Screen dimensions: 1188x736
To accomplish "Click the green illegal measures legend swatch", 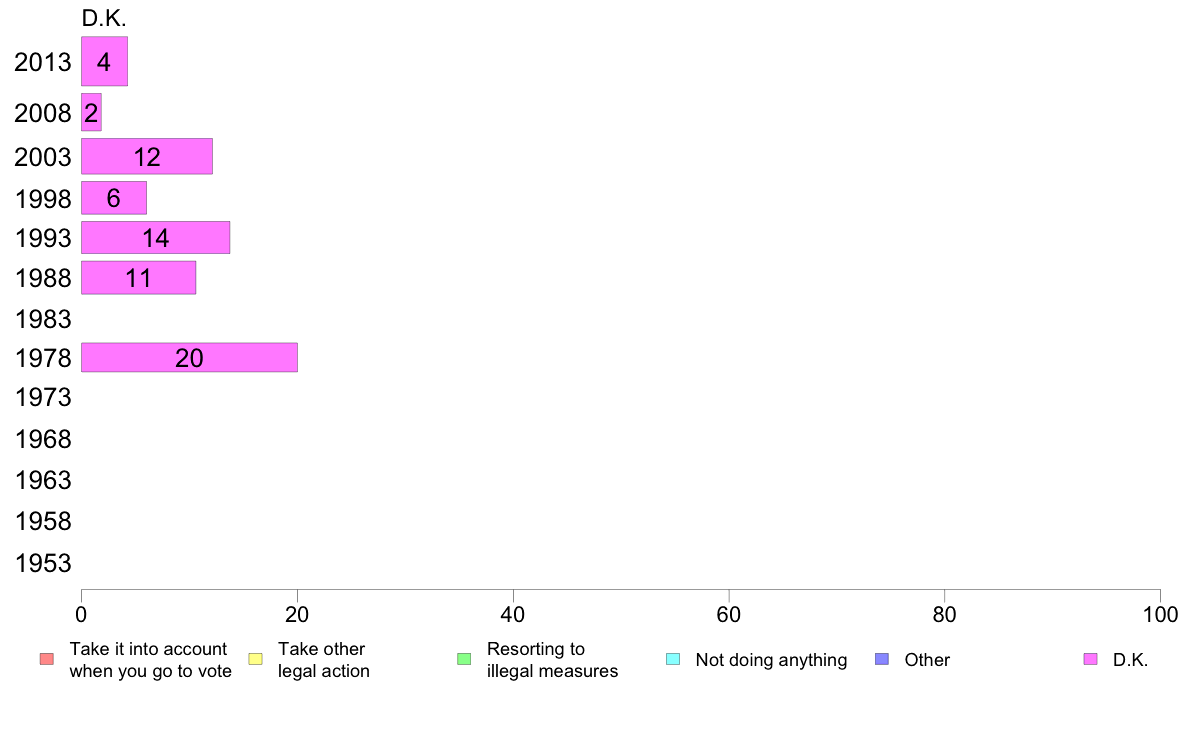I will pos(464,659).
